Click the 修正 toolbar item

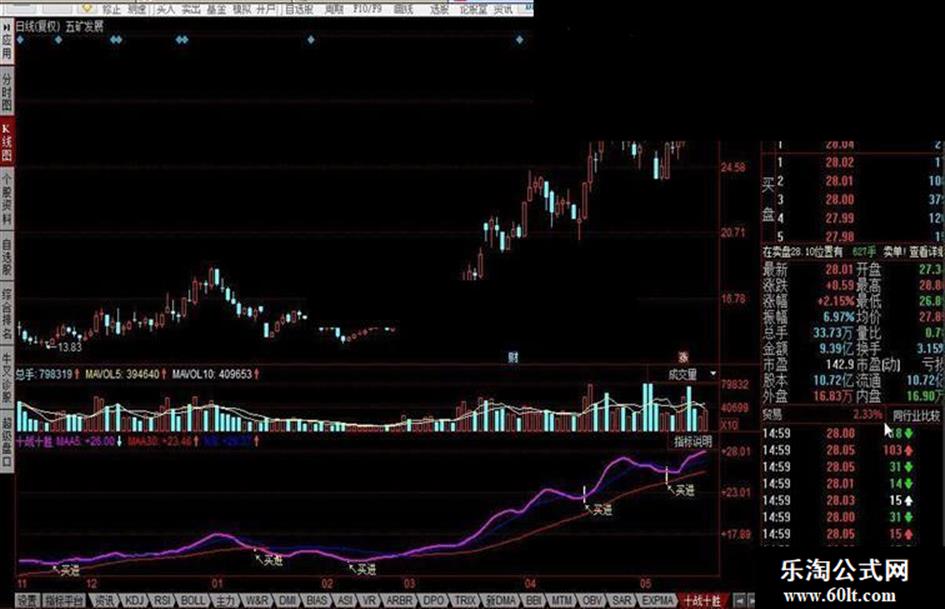110,9
